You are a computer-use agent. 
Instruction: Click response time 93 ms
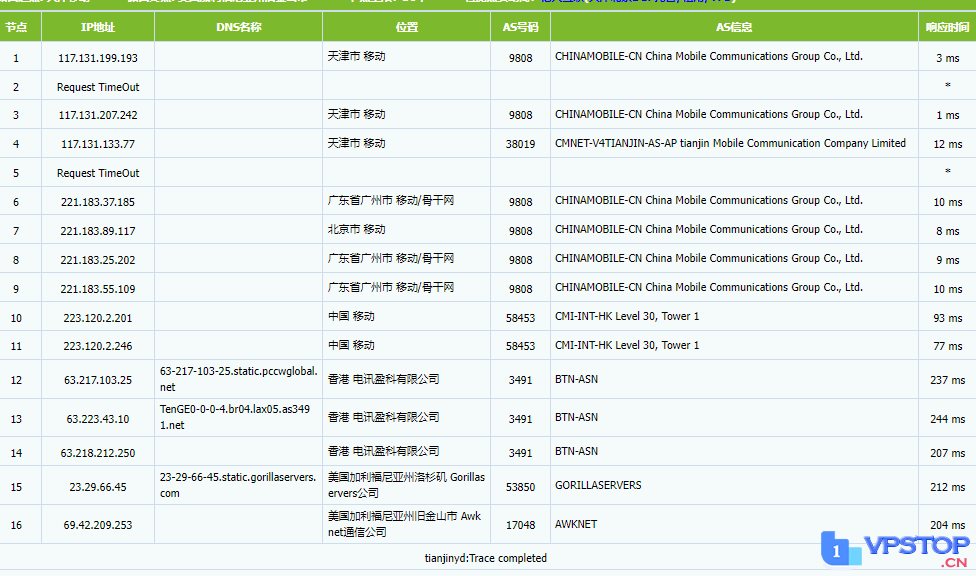(x=947, y=318)
